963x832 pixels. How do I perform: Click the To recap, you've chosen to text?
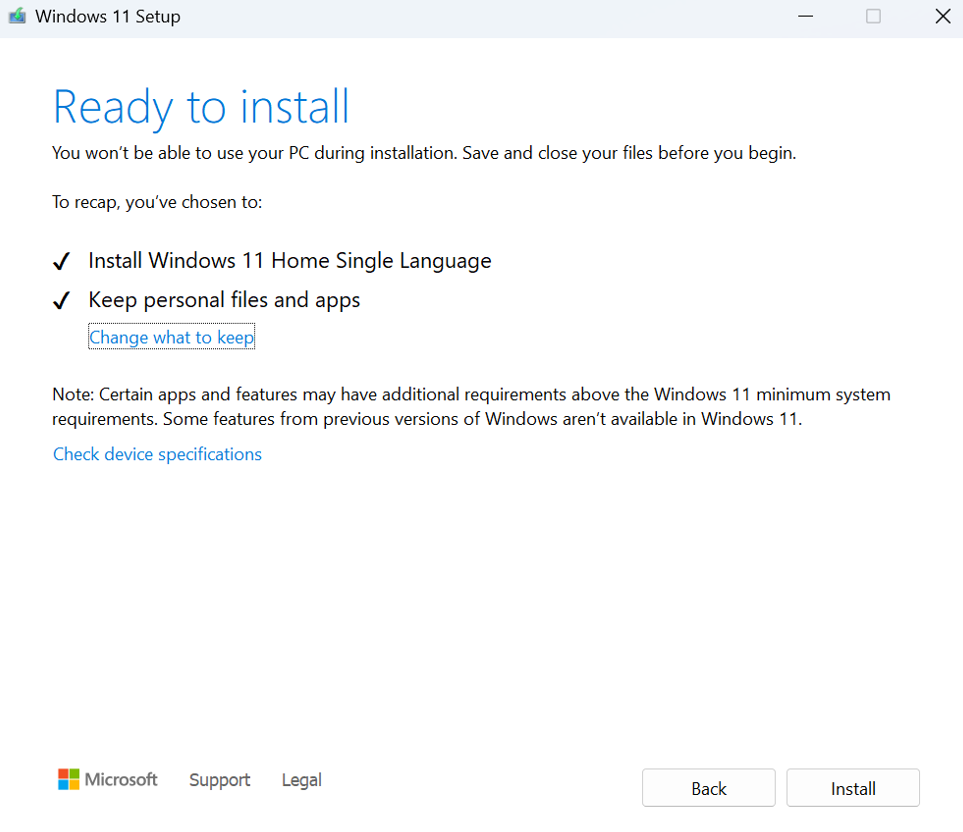157,202
